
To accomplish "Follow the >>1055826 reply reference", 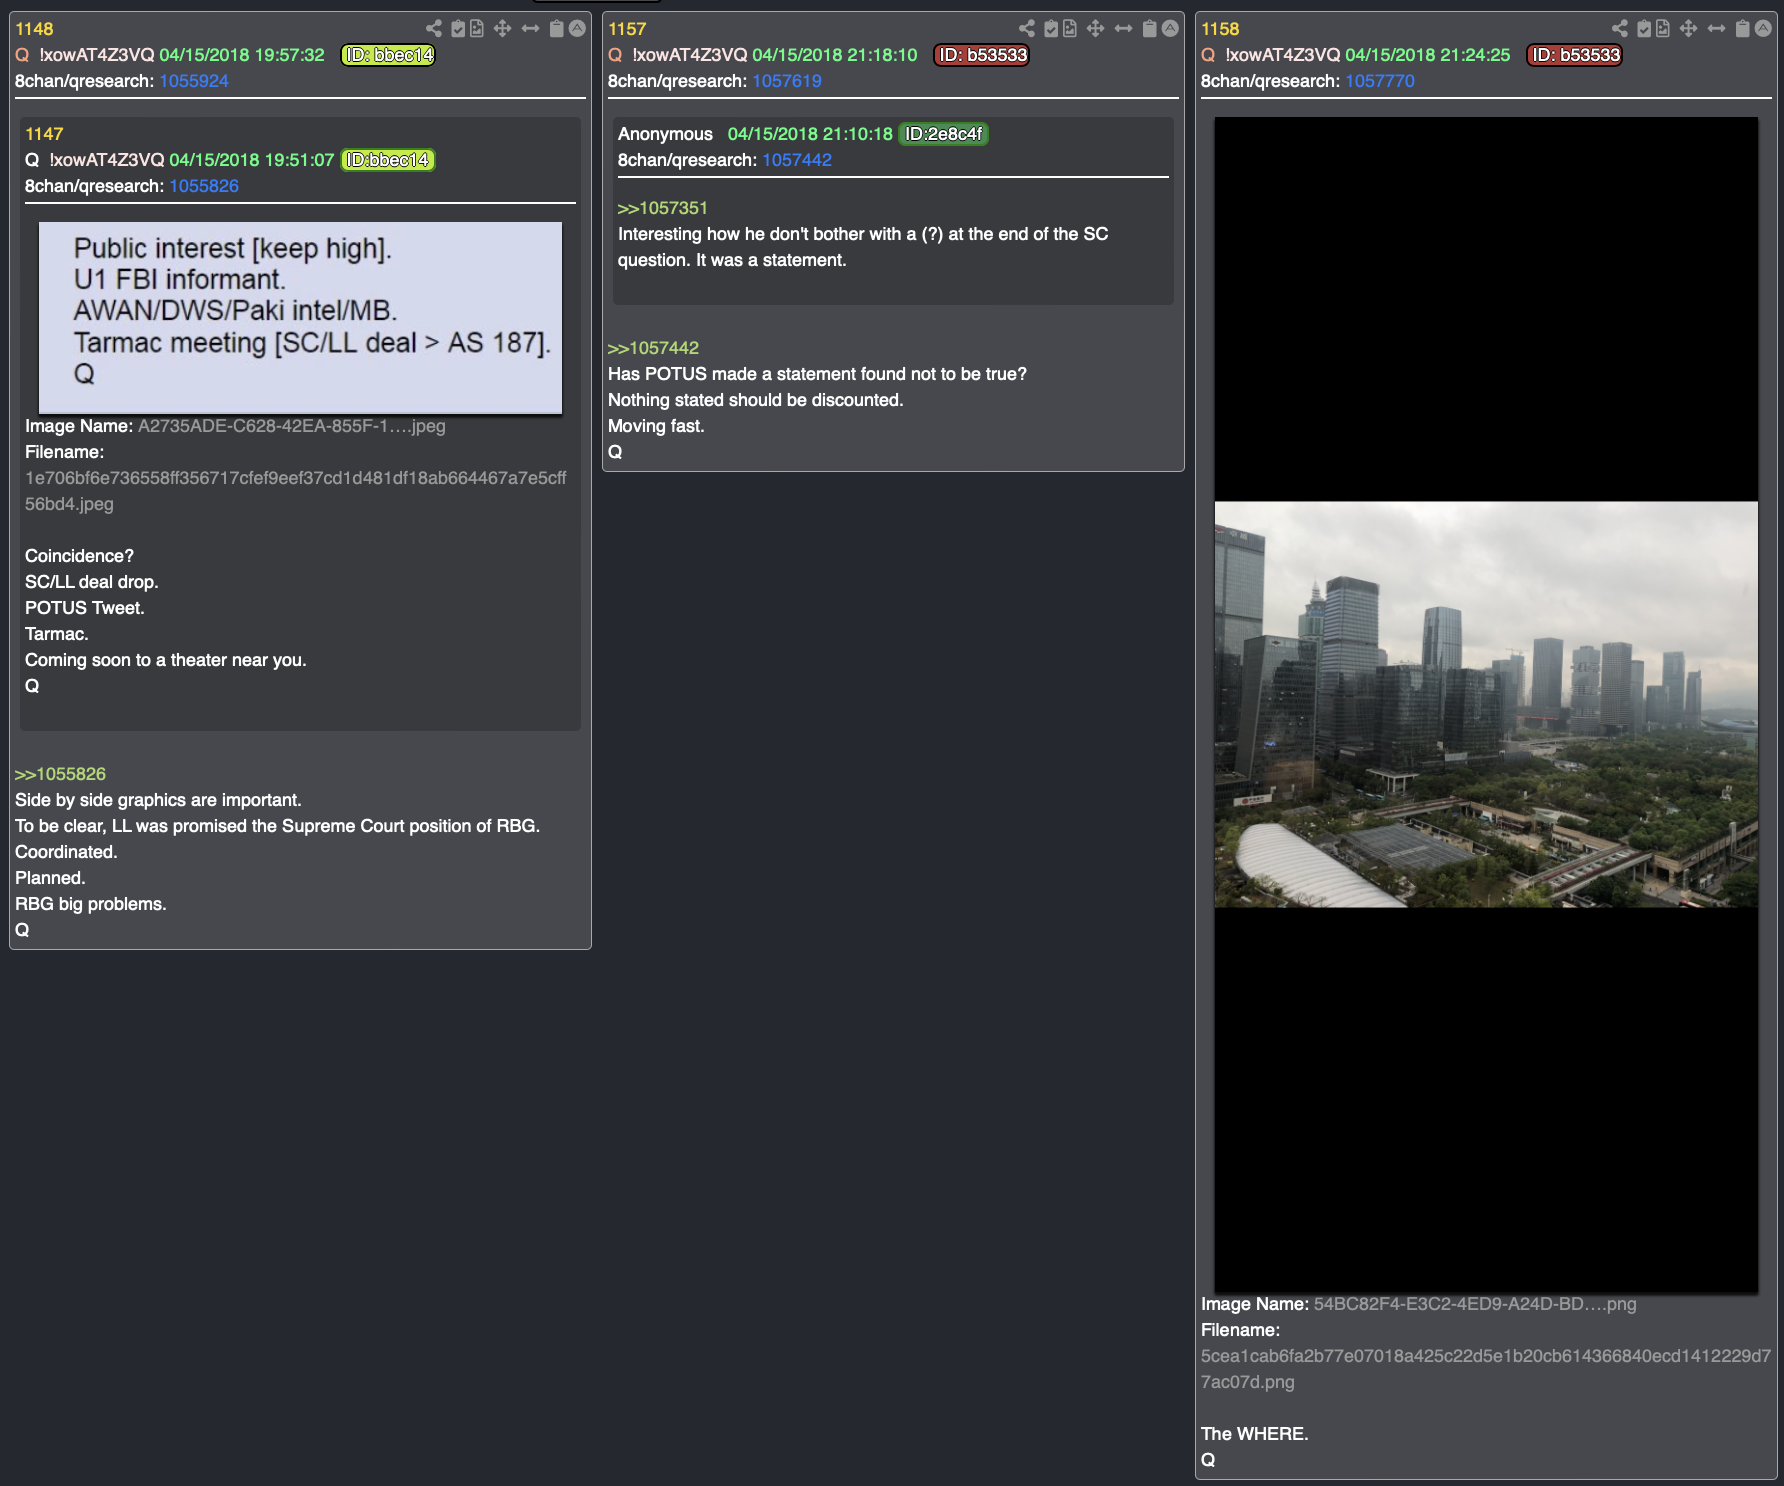I will click(x=60, y=774).
